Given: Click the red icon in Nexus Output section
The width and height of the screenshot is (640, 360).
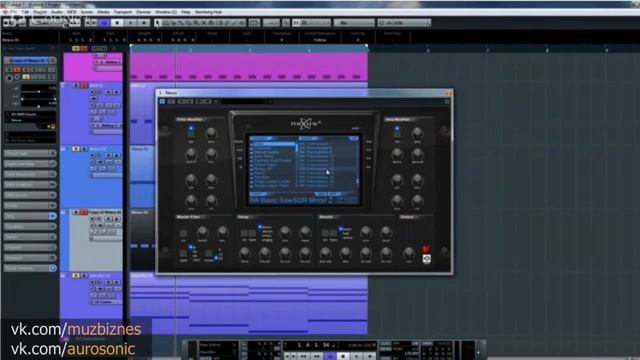Looking at the screenshot, I should (426, 248).
